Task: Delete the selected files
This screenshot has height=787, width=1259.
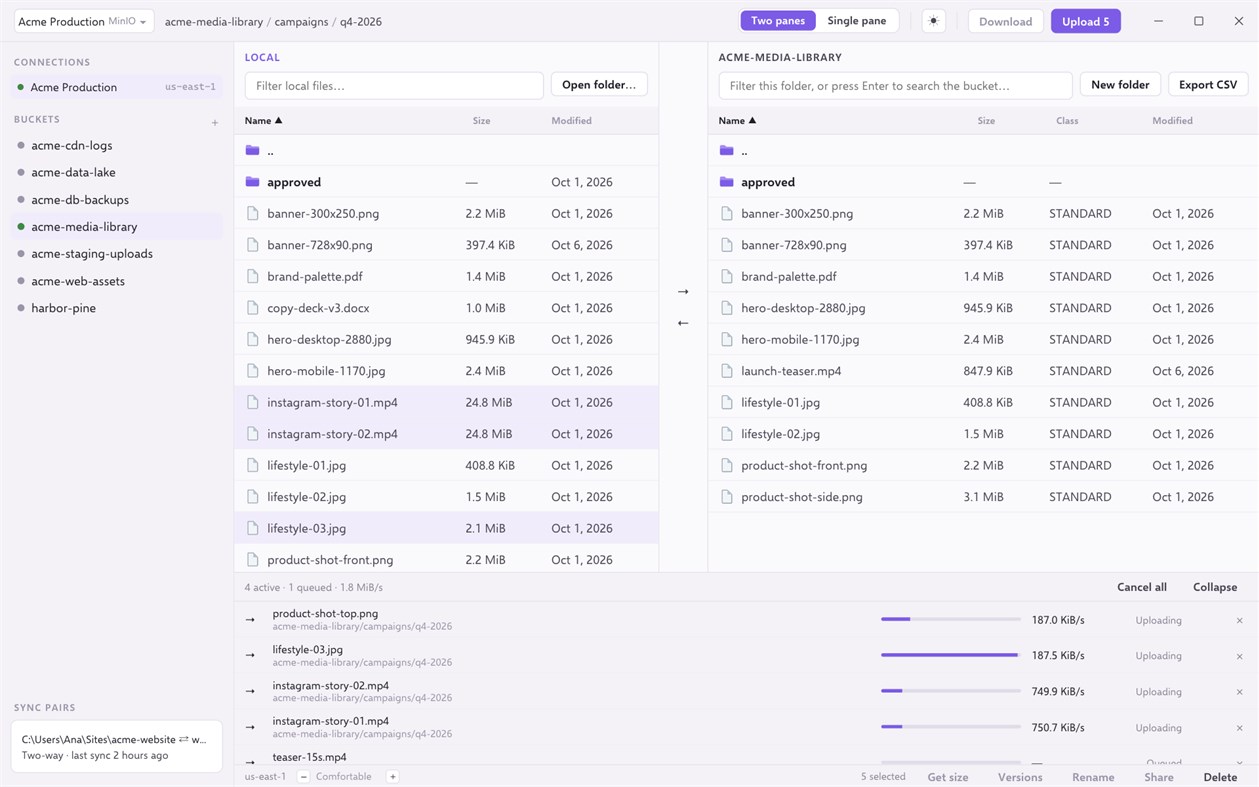Action: pos(1220,777)
